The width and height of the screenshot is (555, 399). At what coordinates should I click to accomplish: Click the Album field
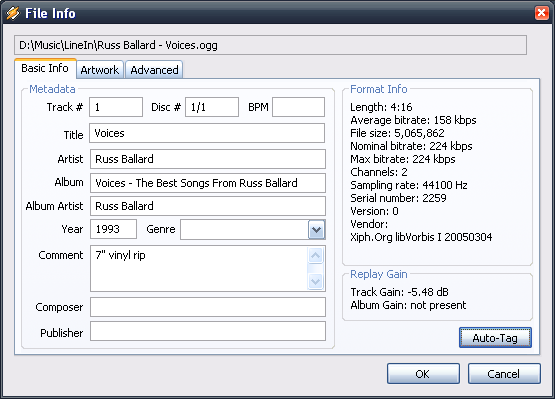coord(208,183)
